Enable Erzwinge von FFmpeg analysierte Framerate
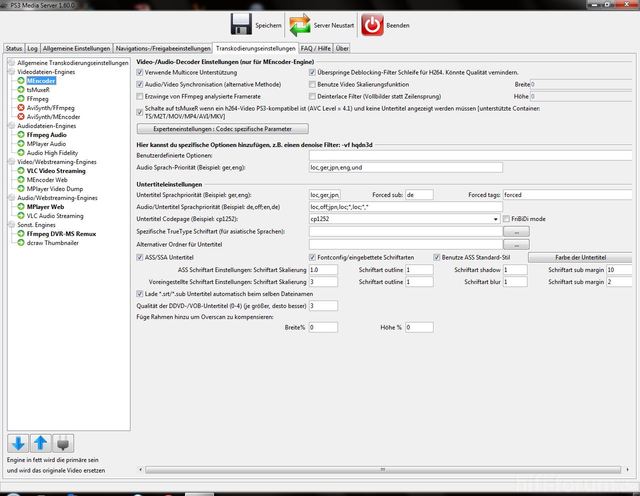The width and height of the screenshot is (640, 496). pyautogui.click(x=140, y=96)
